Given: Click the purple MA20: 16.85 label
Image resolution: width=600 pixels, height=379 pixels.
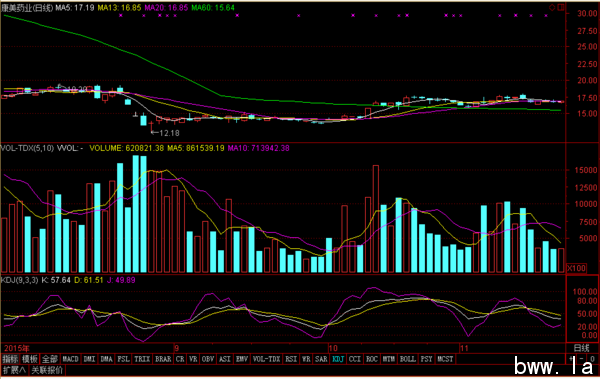Looking at the screenshot, I should (x=166, y=8).
